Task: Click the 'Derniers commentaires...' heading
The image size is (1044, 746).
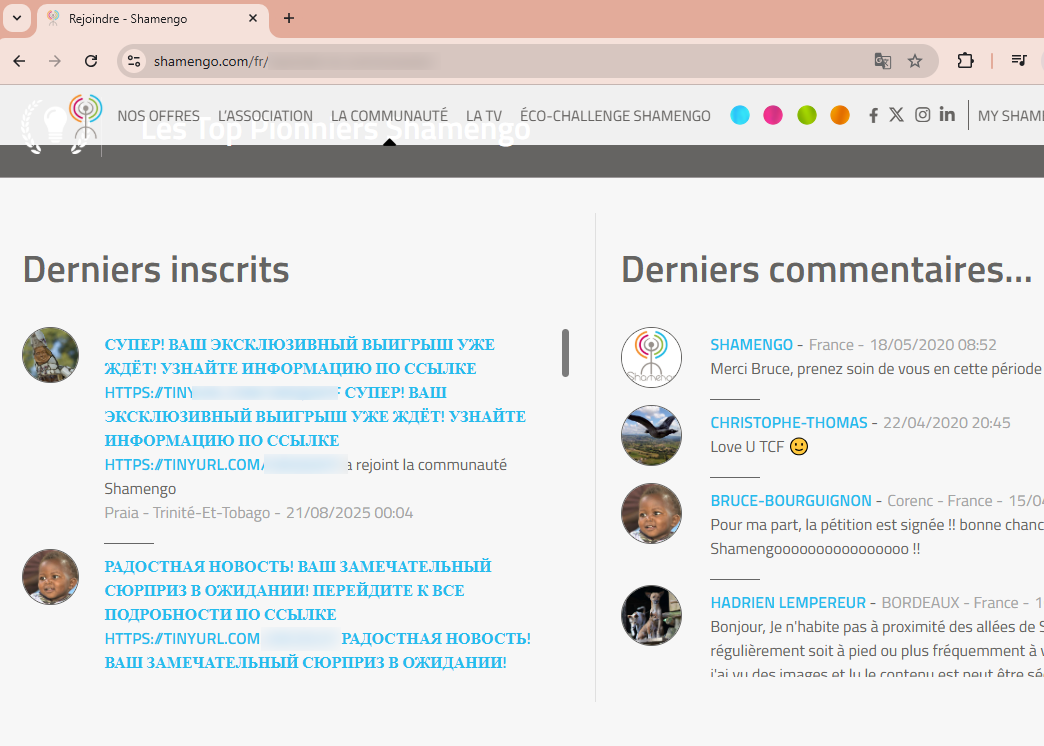Action: (x=827, y=270)
